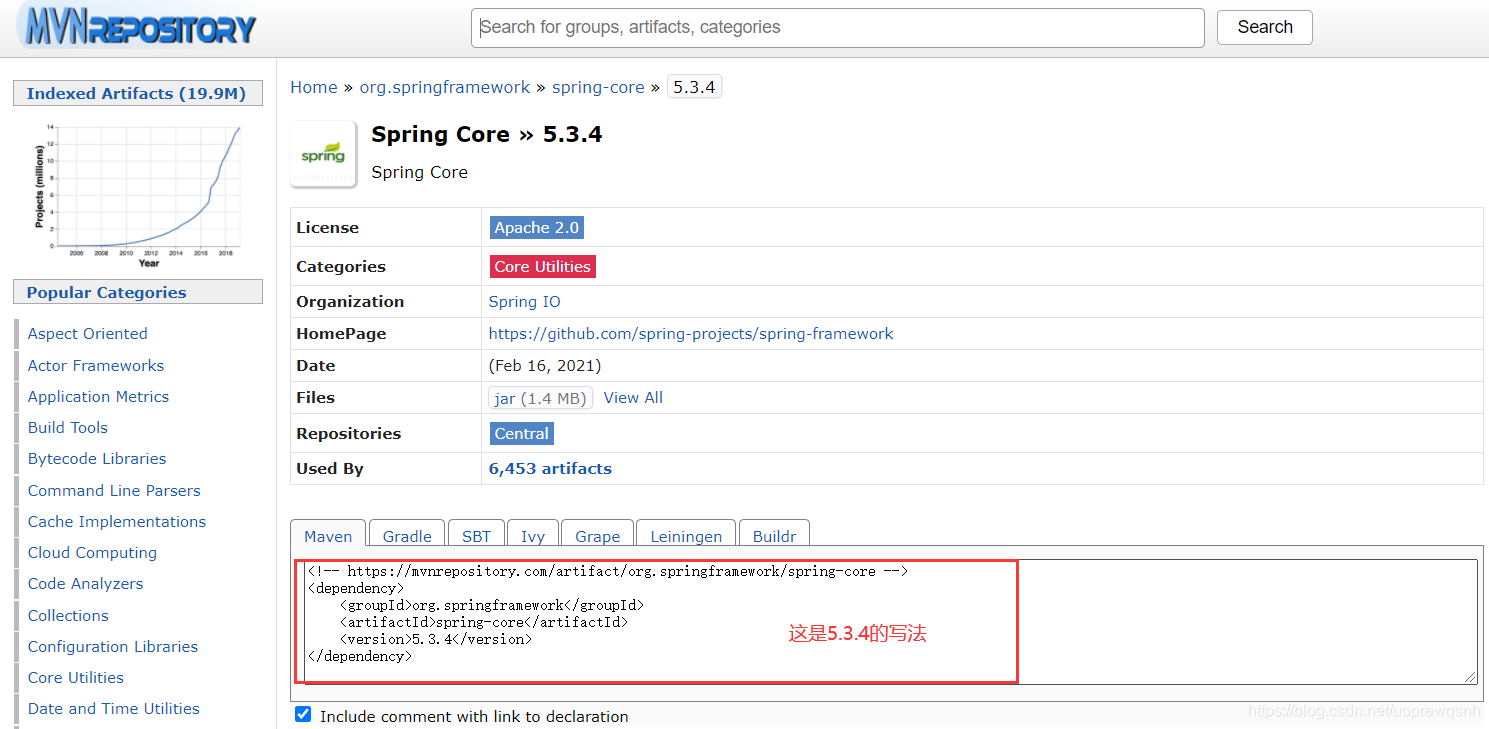
Task: Select the Maven tab
Action: click(x=328, y=536)
